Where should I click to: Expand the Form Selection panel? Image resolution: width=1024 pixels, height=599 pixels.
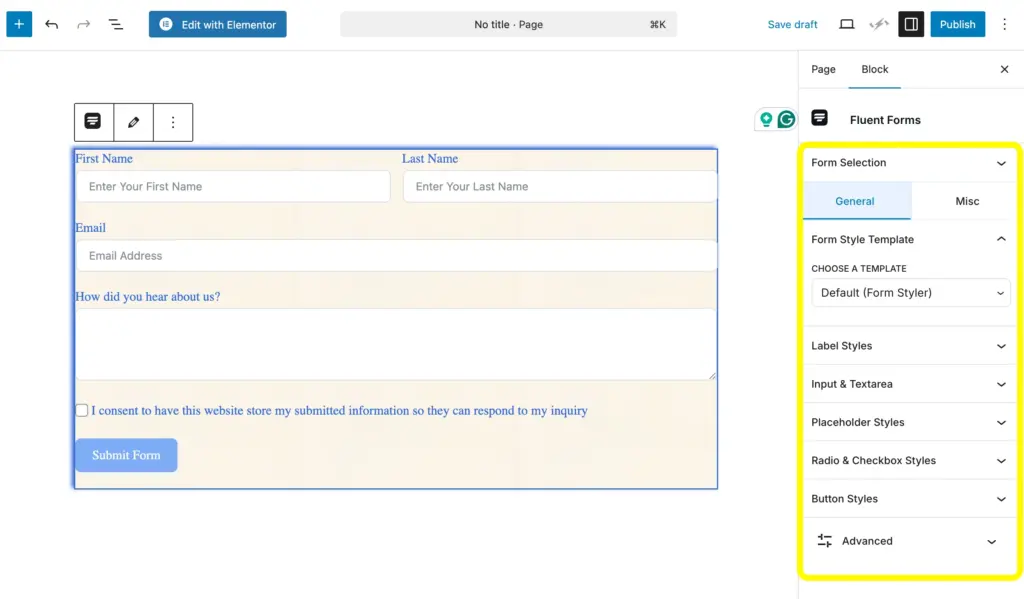click(x=909, y=163)
